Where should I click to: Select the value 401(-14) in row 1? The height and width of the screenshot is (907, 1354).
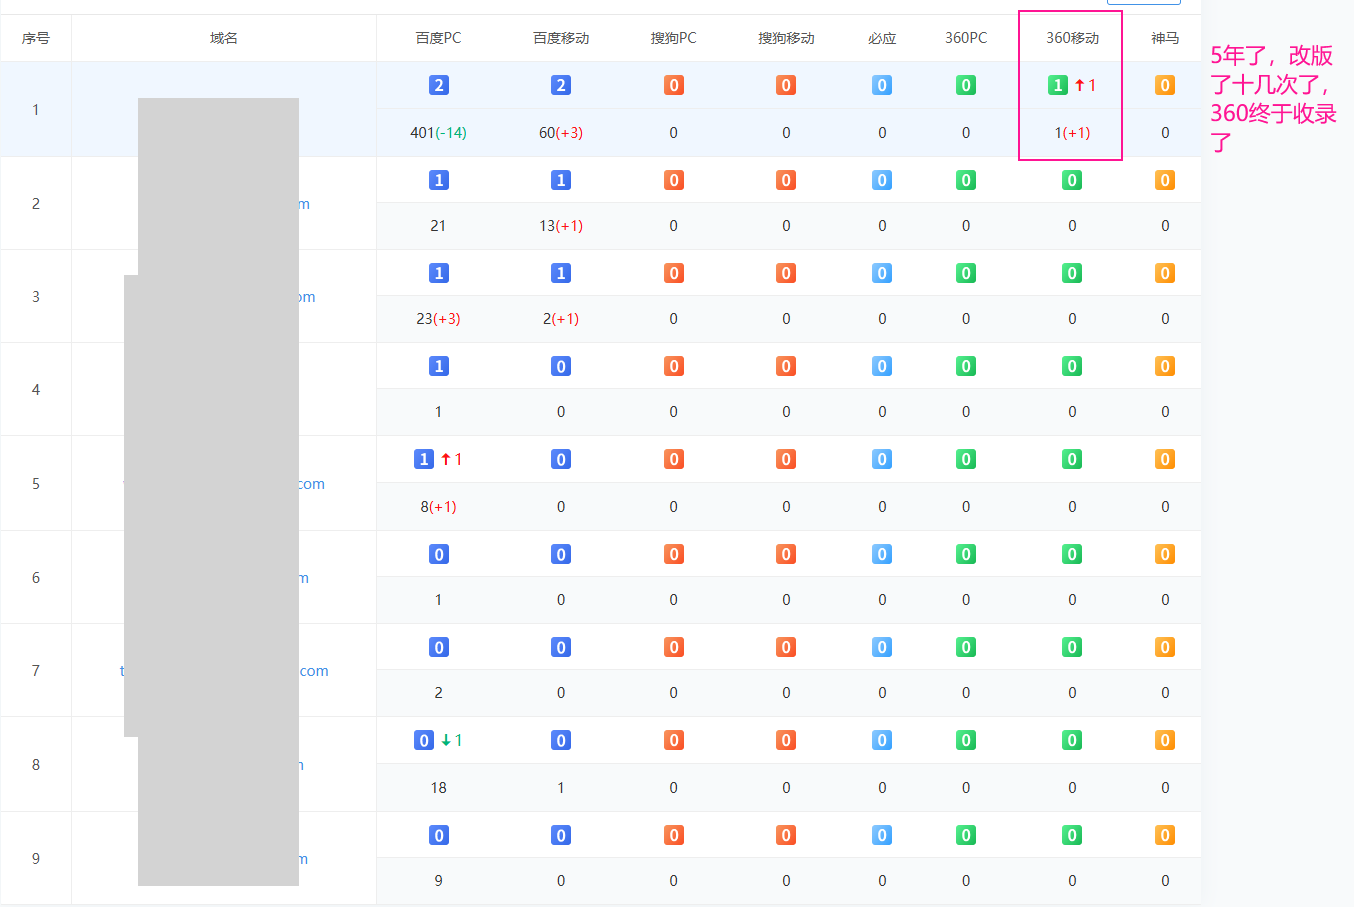point(438,132)
